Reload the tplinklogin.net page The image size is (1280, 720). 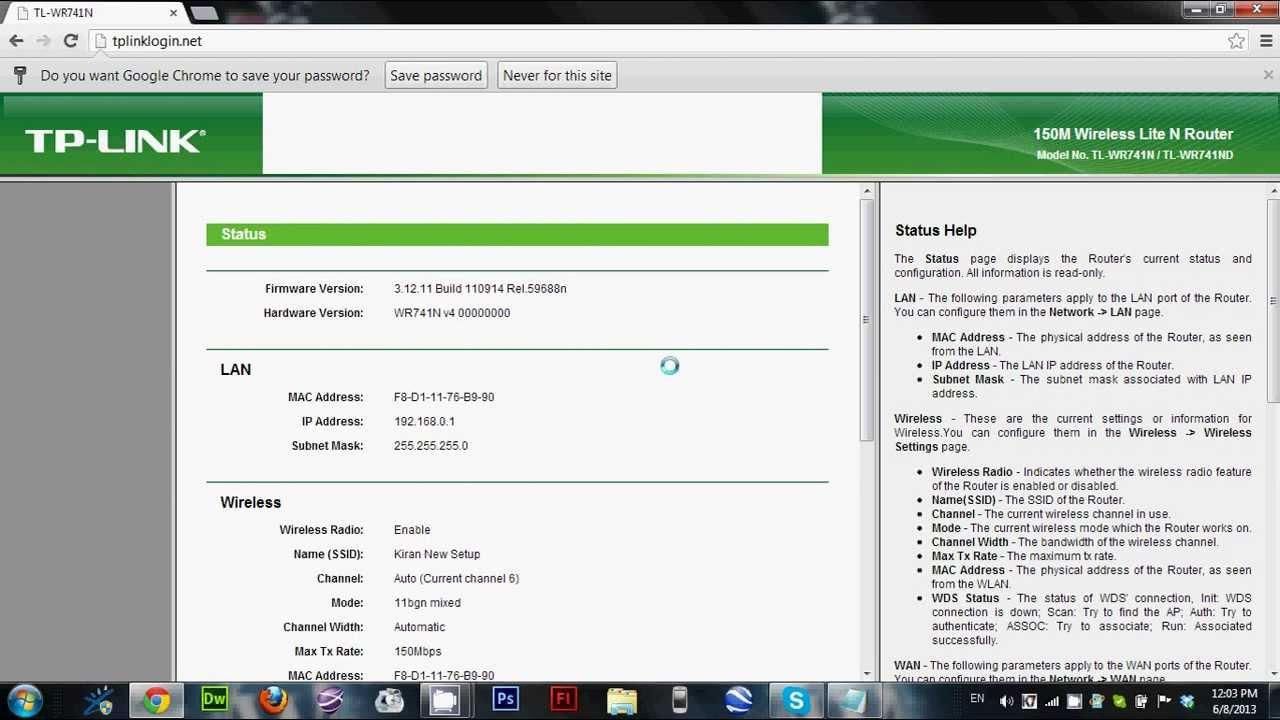coord(70,41)
